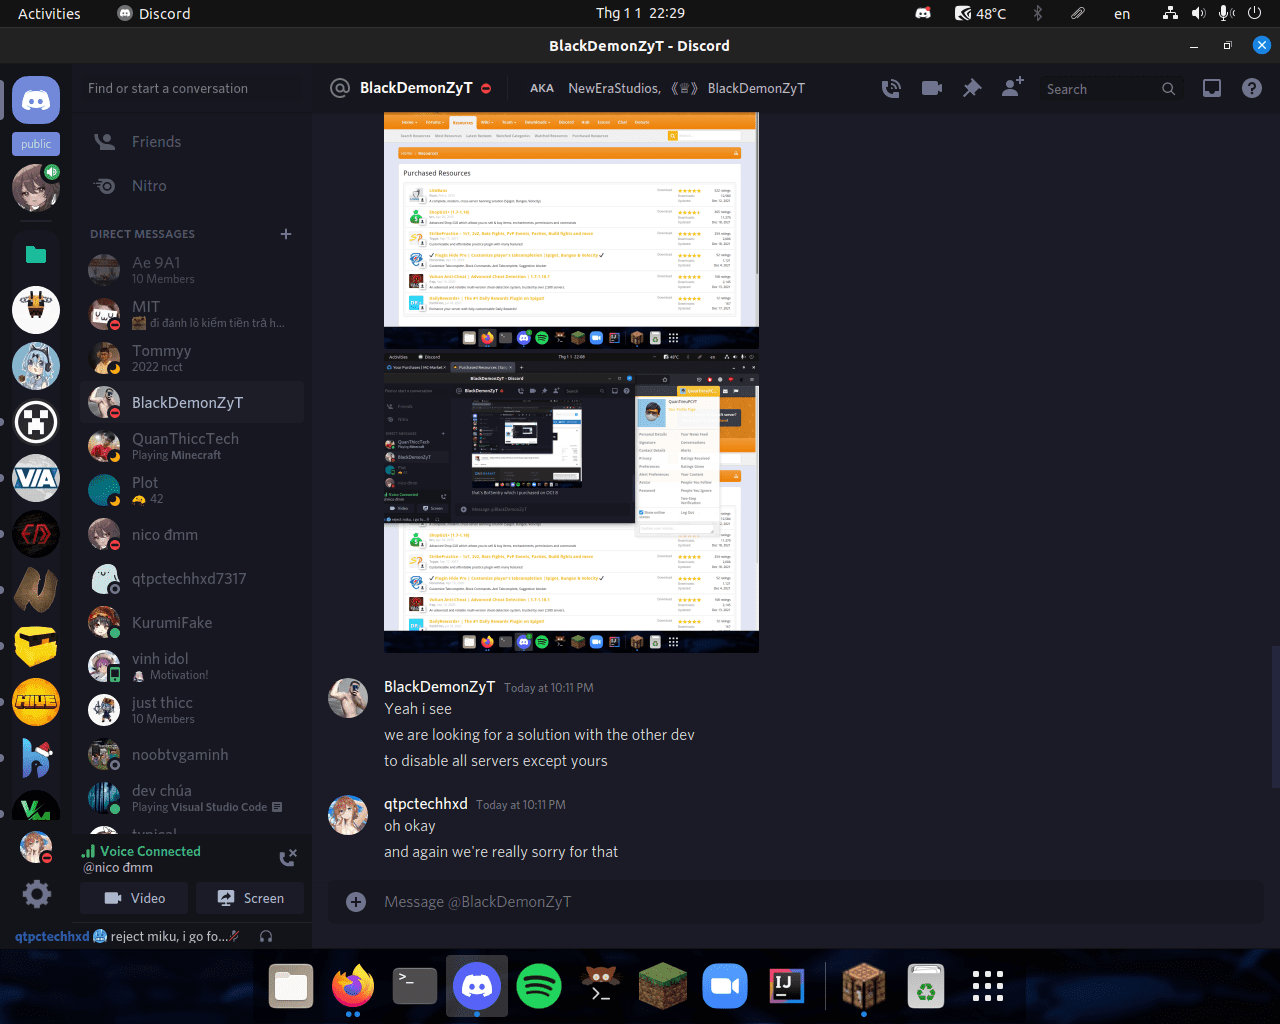Open Terminal from the dock
This screenshot has height=1024, width=1280.
(x=415, y=987)
